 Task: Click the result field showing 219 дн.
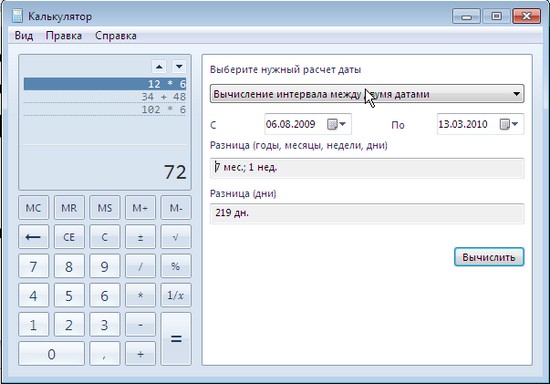click(x=367, y=213)
